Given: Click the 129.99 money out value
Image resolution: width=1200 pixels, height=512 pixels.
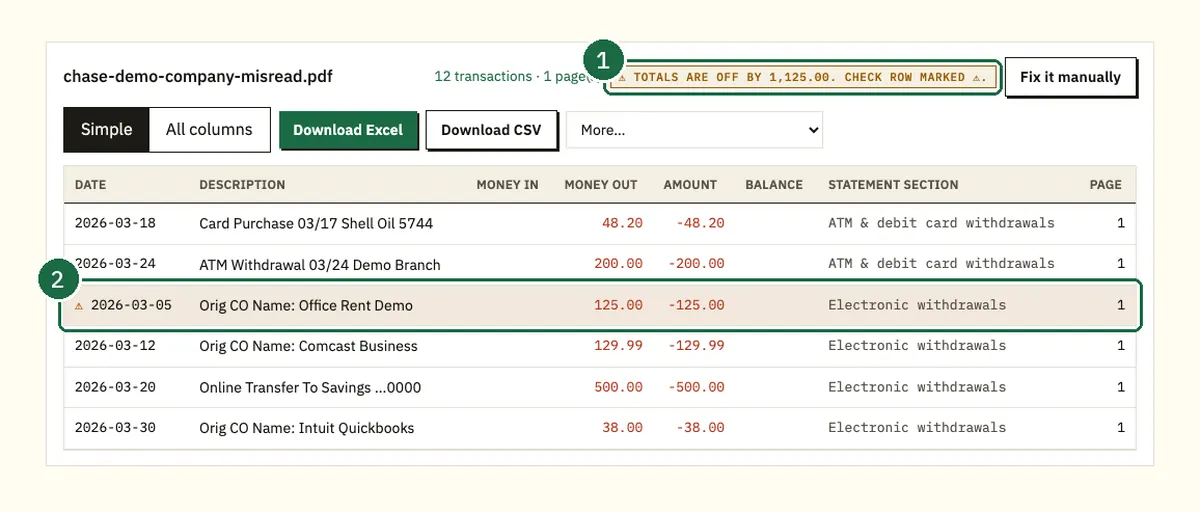Looking at the screenshot, I should pyautogui.click(x=618, y=346).
